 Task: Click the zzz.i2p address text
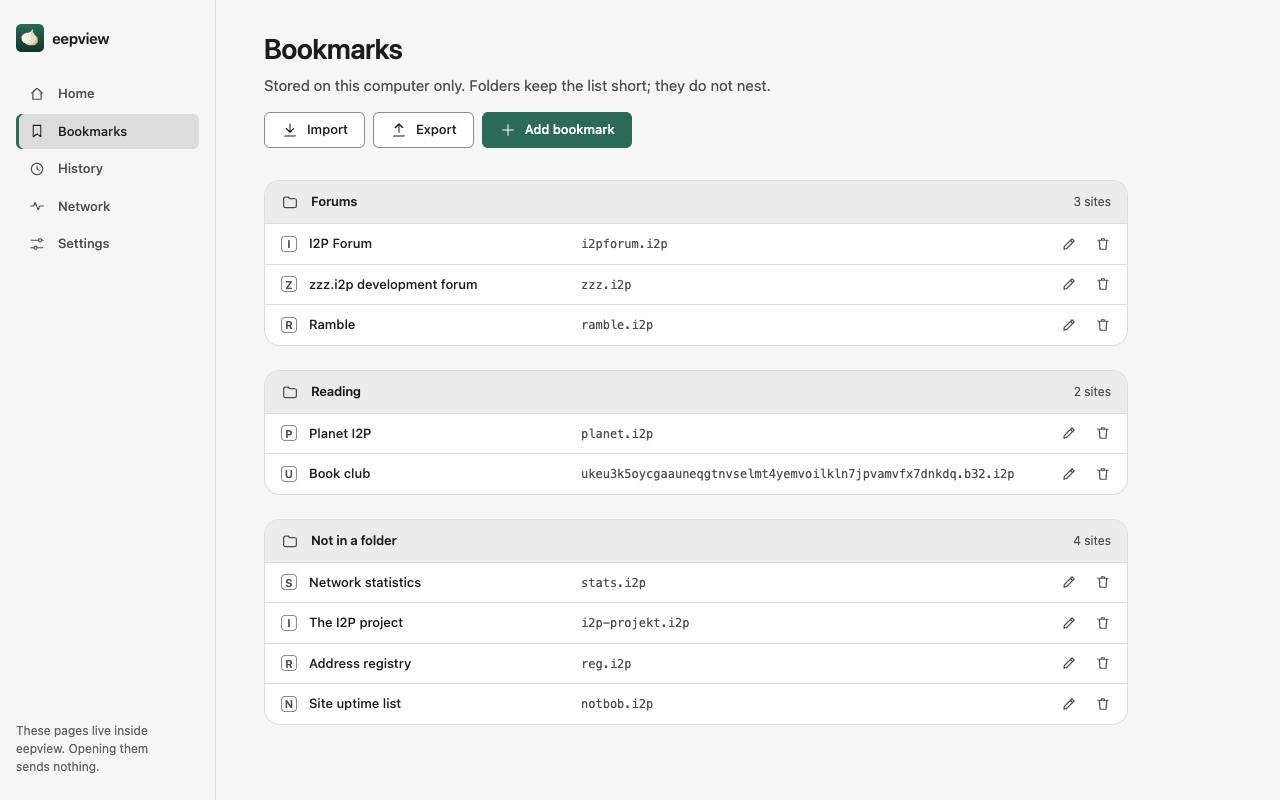(606, 285)
